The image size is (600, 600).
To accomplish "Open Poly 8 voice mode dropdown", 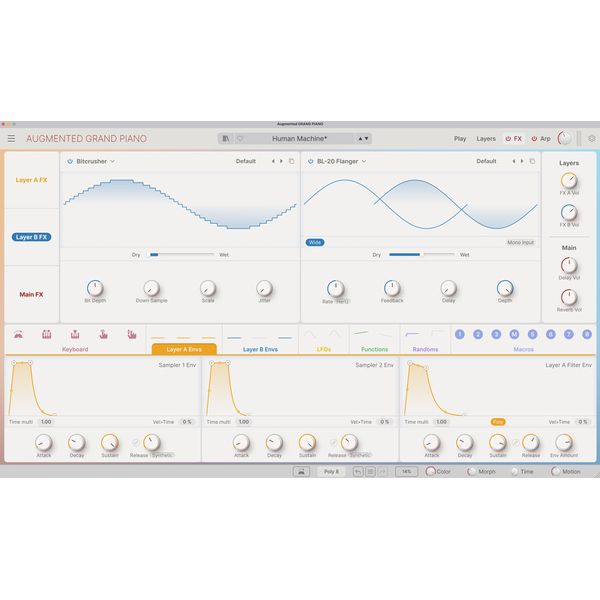I will click(x=331, y=472).
